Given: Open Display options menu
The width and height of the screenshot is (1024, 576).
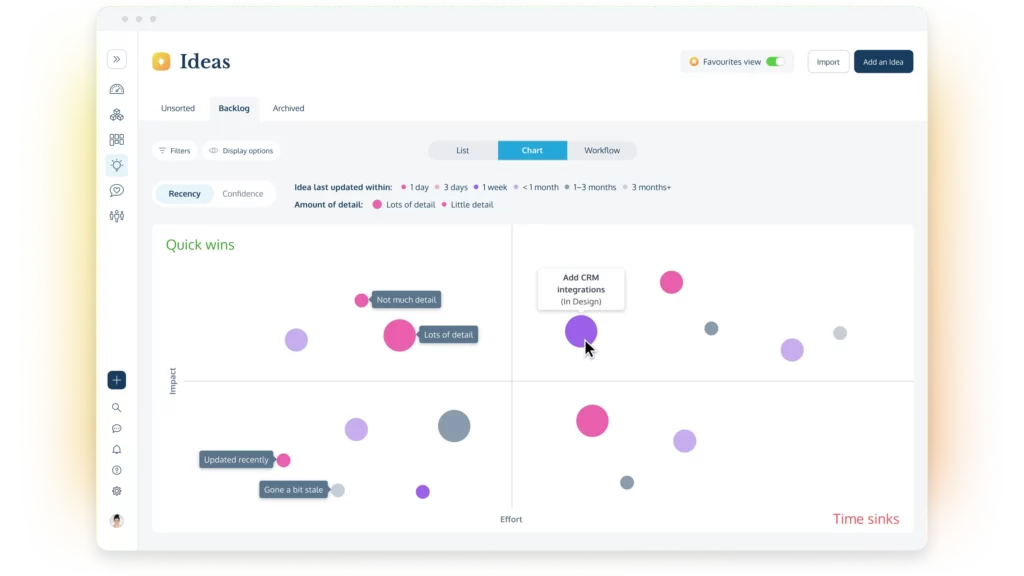Looking at the screenshot, I should (241, 151).
